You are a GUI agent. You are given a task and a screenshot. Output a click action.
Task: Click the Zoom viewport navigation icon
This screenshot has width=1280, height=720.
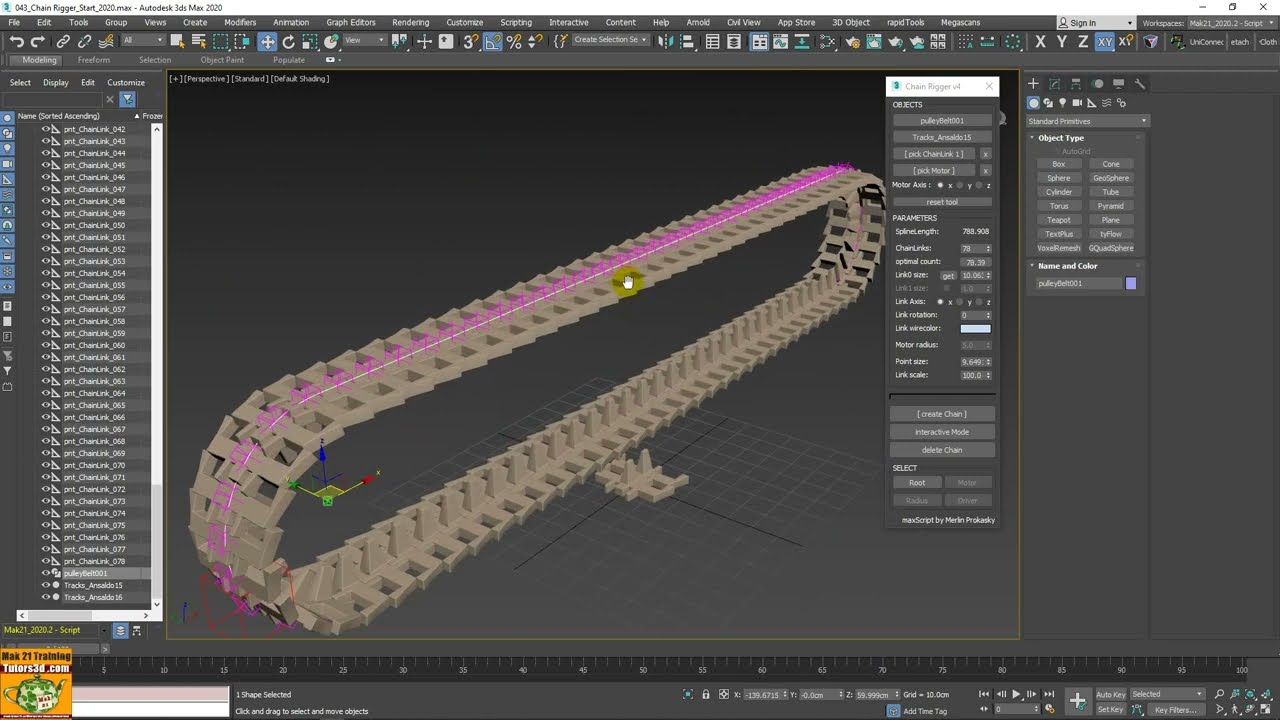coord(1219,694)
